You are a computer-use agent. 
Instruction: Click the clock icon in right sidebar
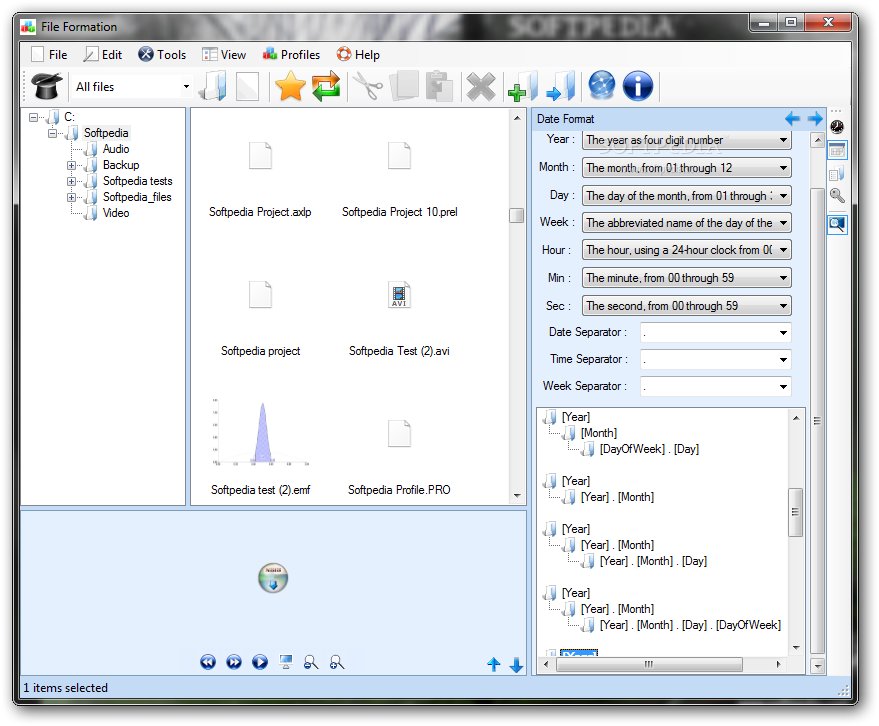(837, 127)
